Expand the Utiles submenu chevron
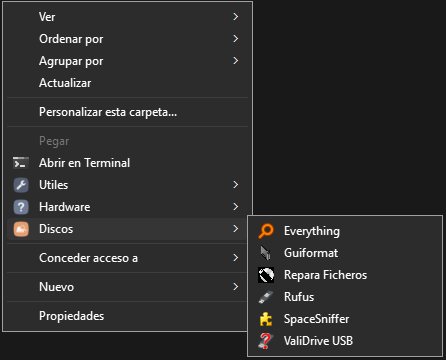 (x=236, y=185)
